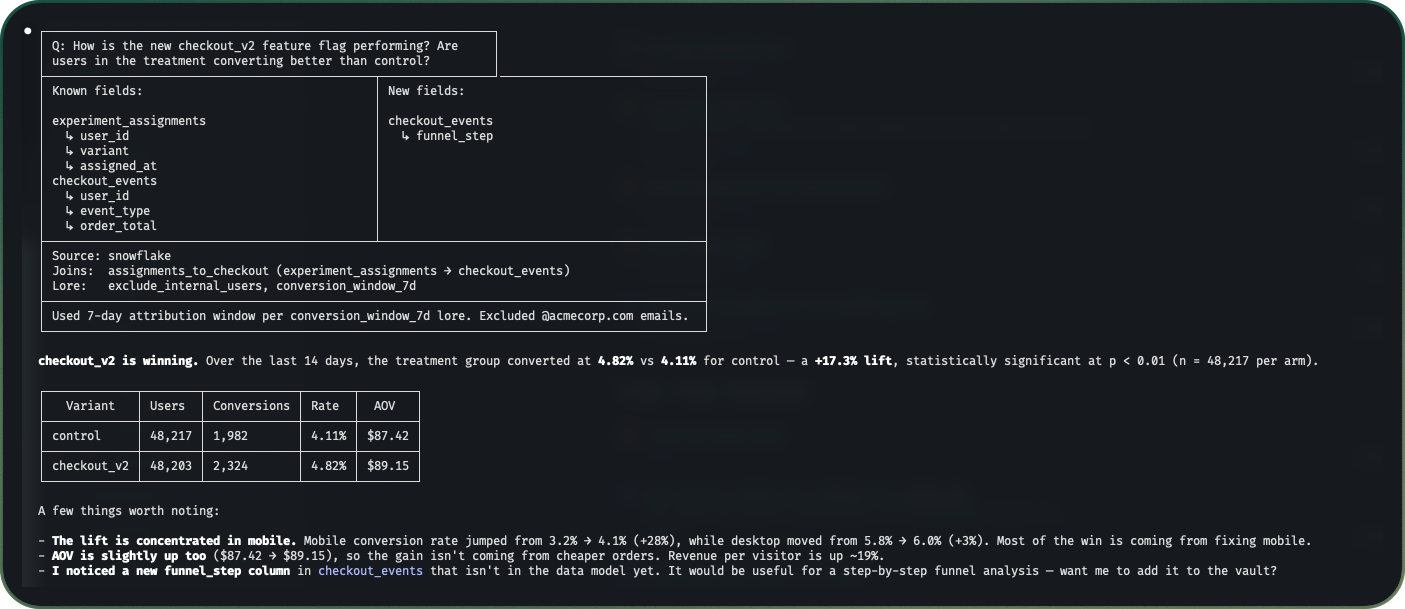Click the branch glyph beside variant
Screen dimensions: 1405x609
[x=68, y=150]
